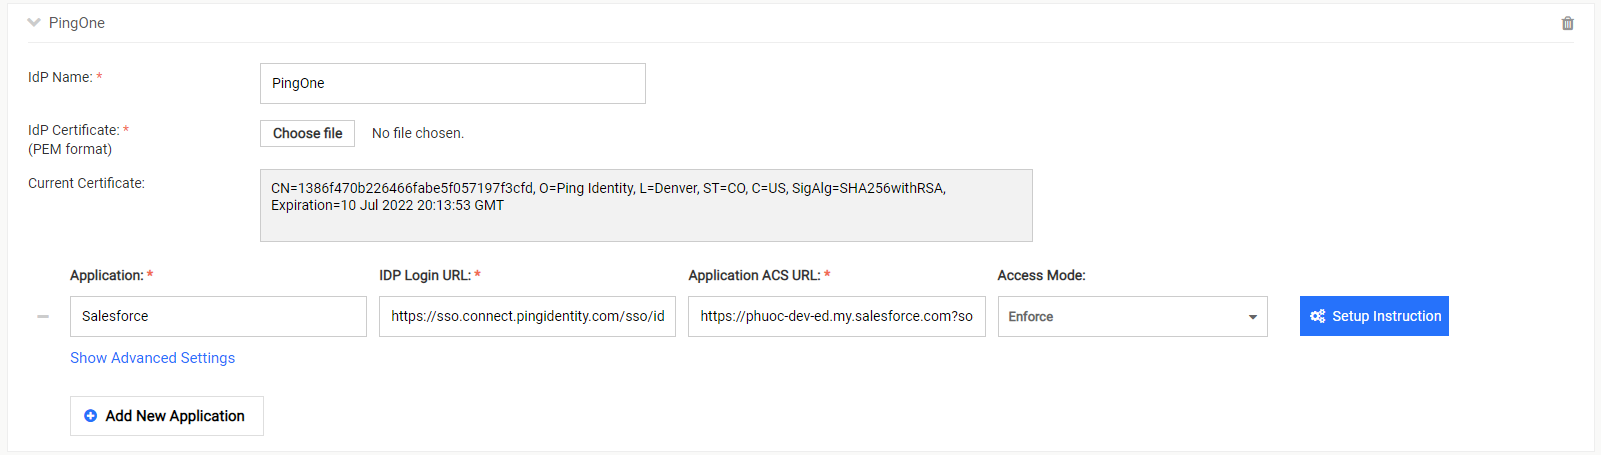Viewport: 1601px width, 455px height.
Task: Click the Current Certificate text box
Action: click(646, 205)
